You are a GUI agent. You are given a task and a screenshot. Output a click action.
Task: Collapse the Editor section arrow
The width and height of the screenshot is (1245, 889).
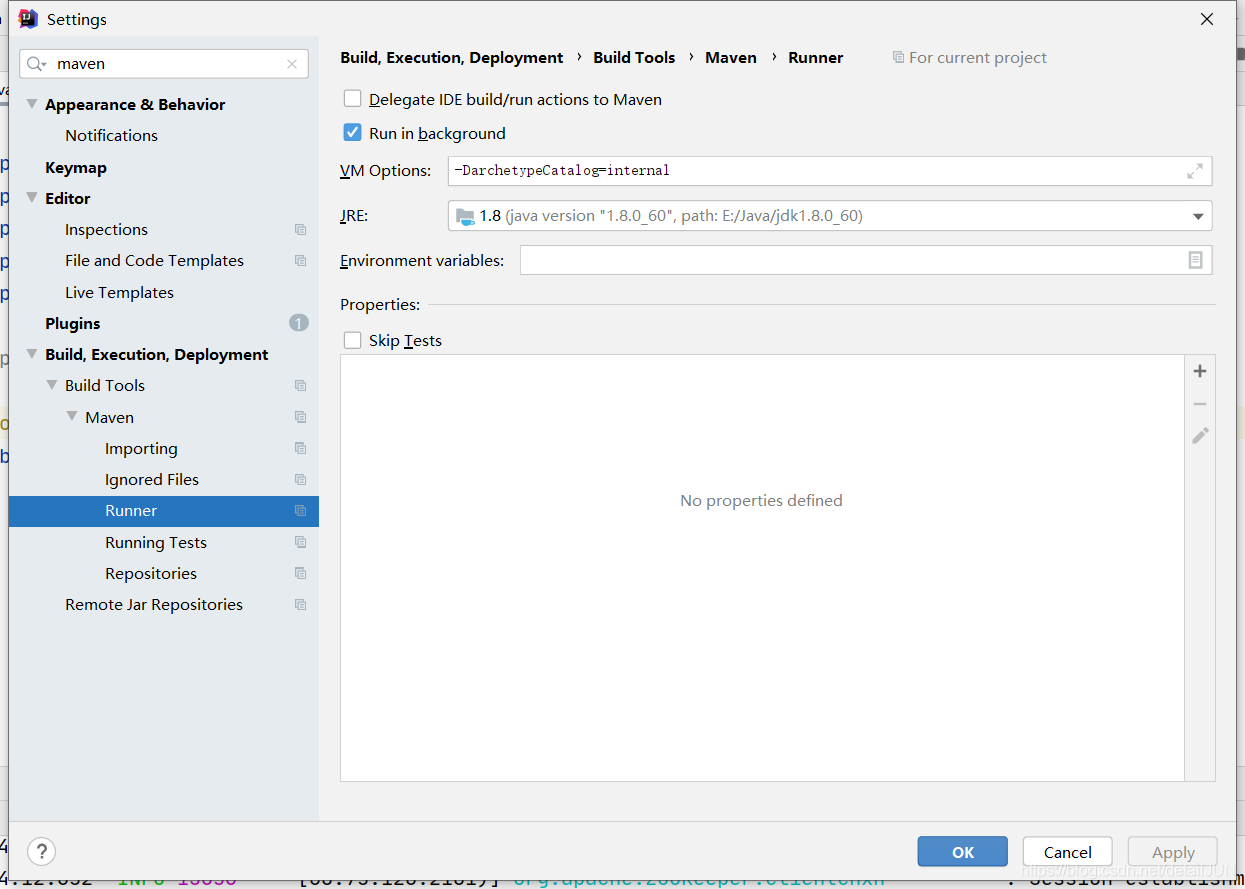pyautogui.click(x=32, y=198)
